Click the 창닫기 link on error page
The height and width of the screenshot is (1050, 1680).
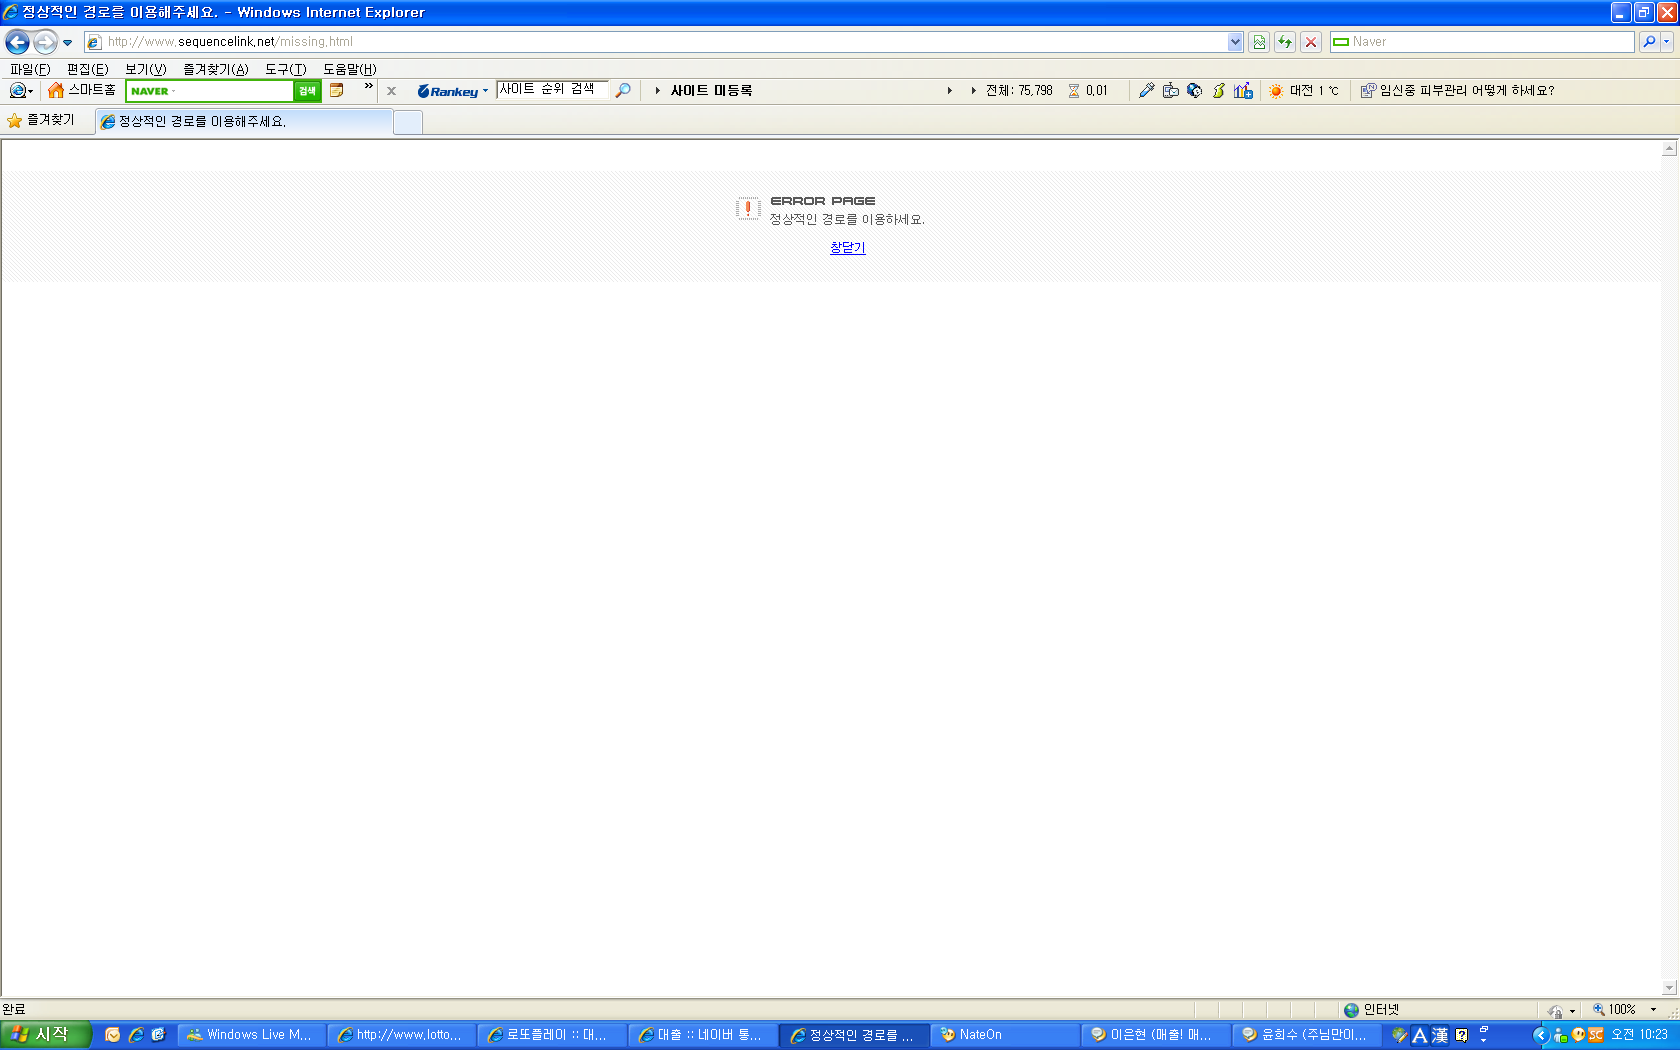pos(847,248)
